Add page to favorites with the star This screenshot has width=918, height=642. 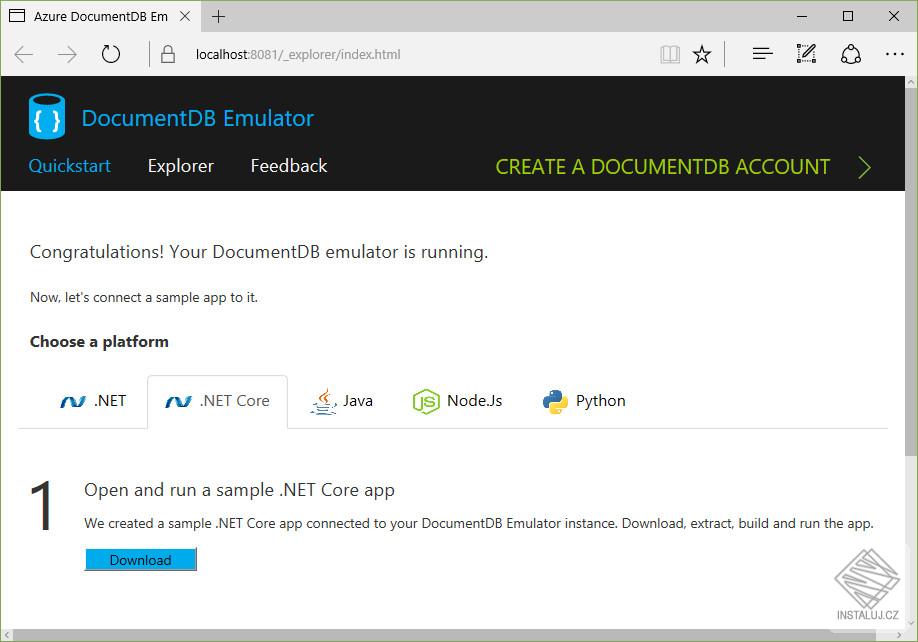(x=702, y=53)
